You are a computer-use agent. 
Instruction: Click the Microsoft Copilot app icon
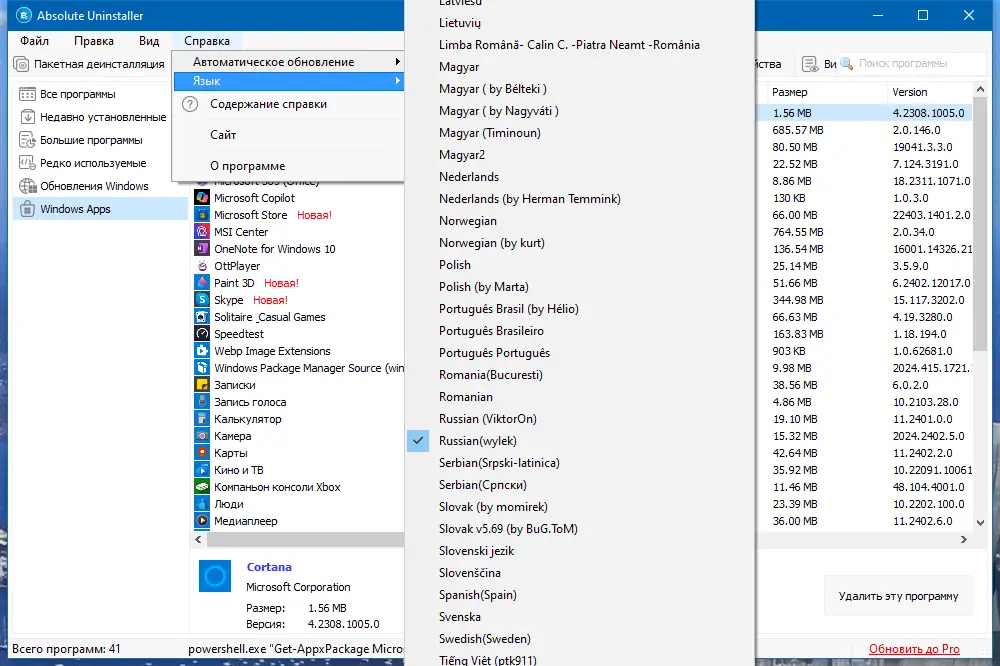point(202,198)
